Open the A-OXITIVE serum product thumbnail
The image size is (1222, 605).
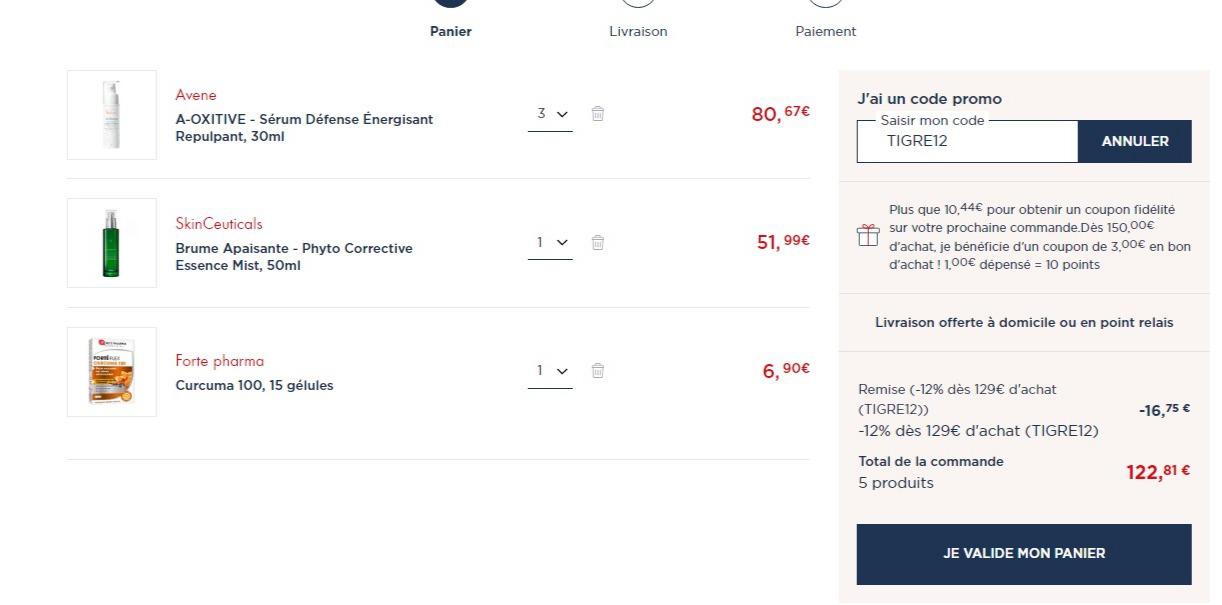tap(112, 115)
